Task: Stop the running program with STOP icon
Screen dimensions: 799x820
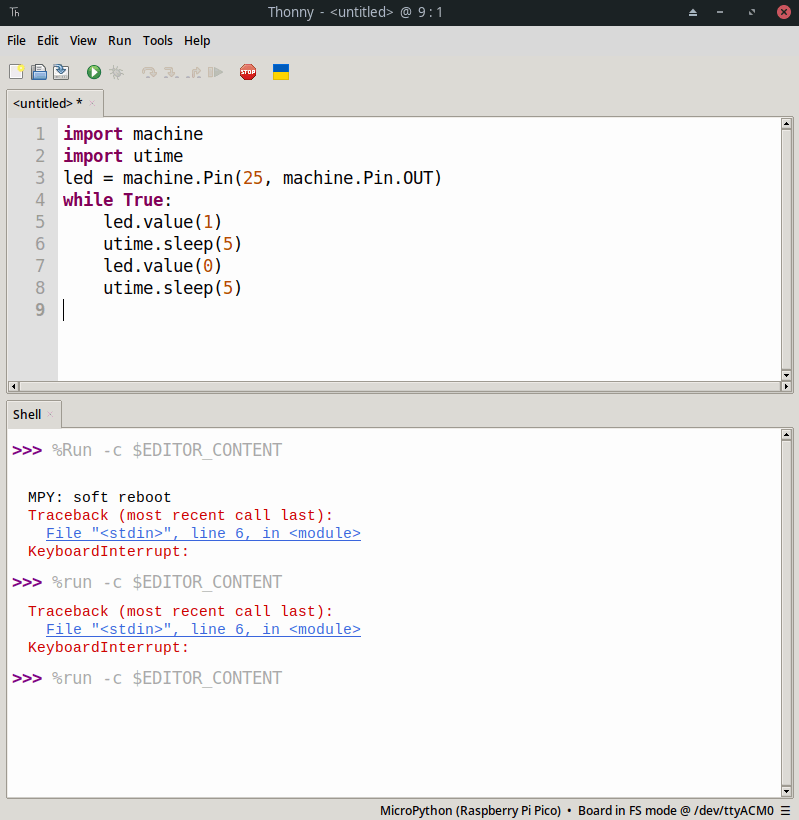Action: click(248, 72)
